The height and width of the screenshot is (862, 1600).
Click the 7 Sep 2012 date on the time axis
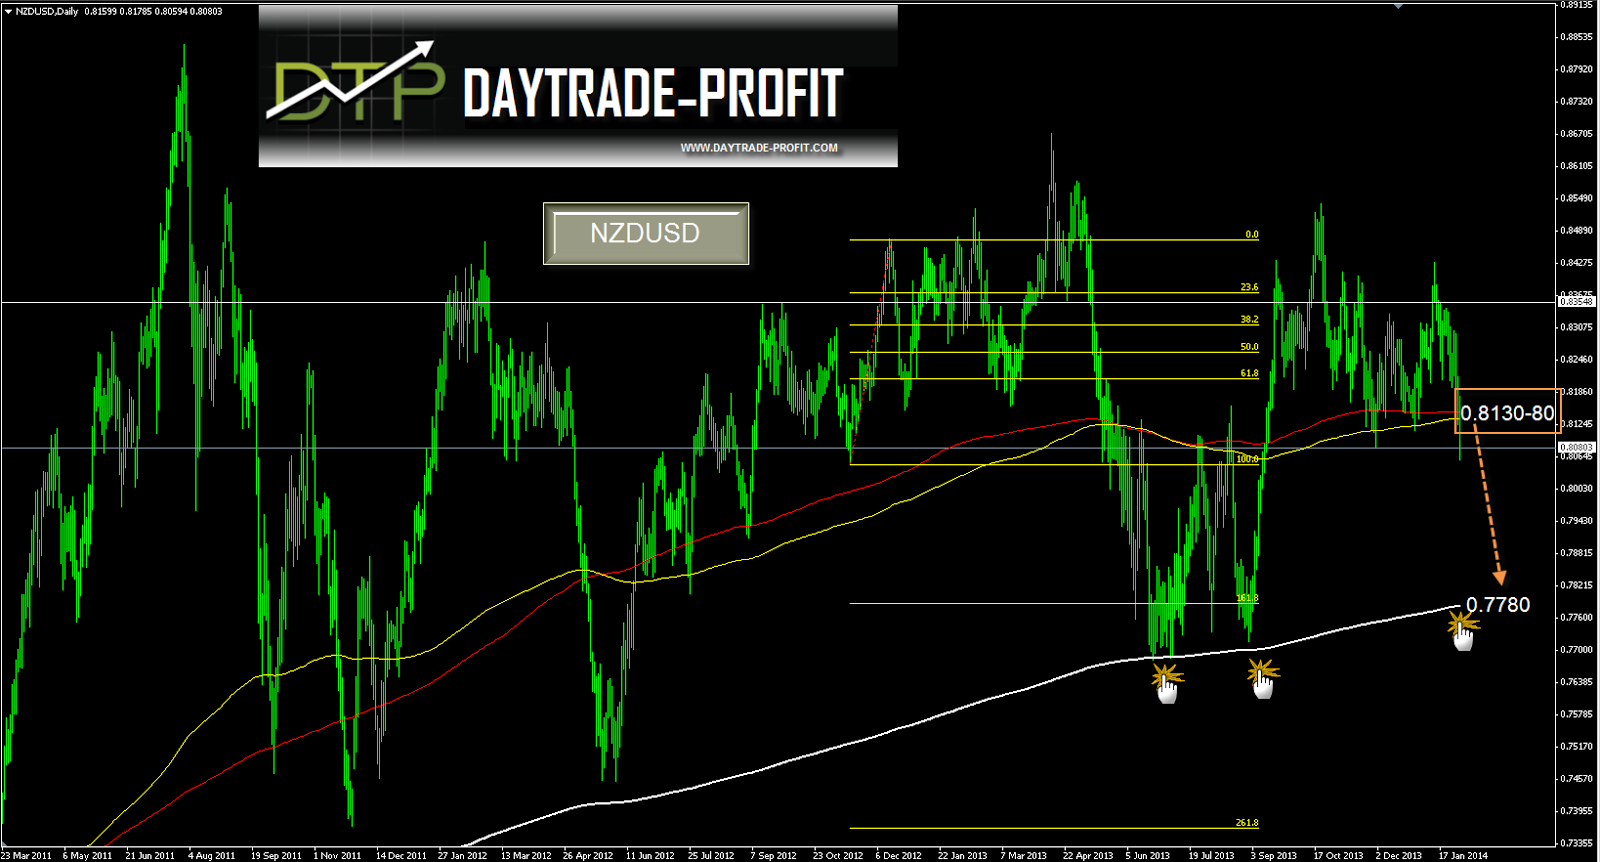(774, 856)
